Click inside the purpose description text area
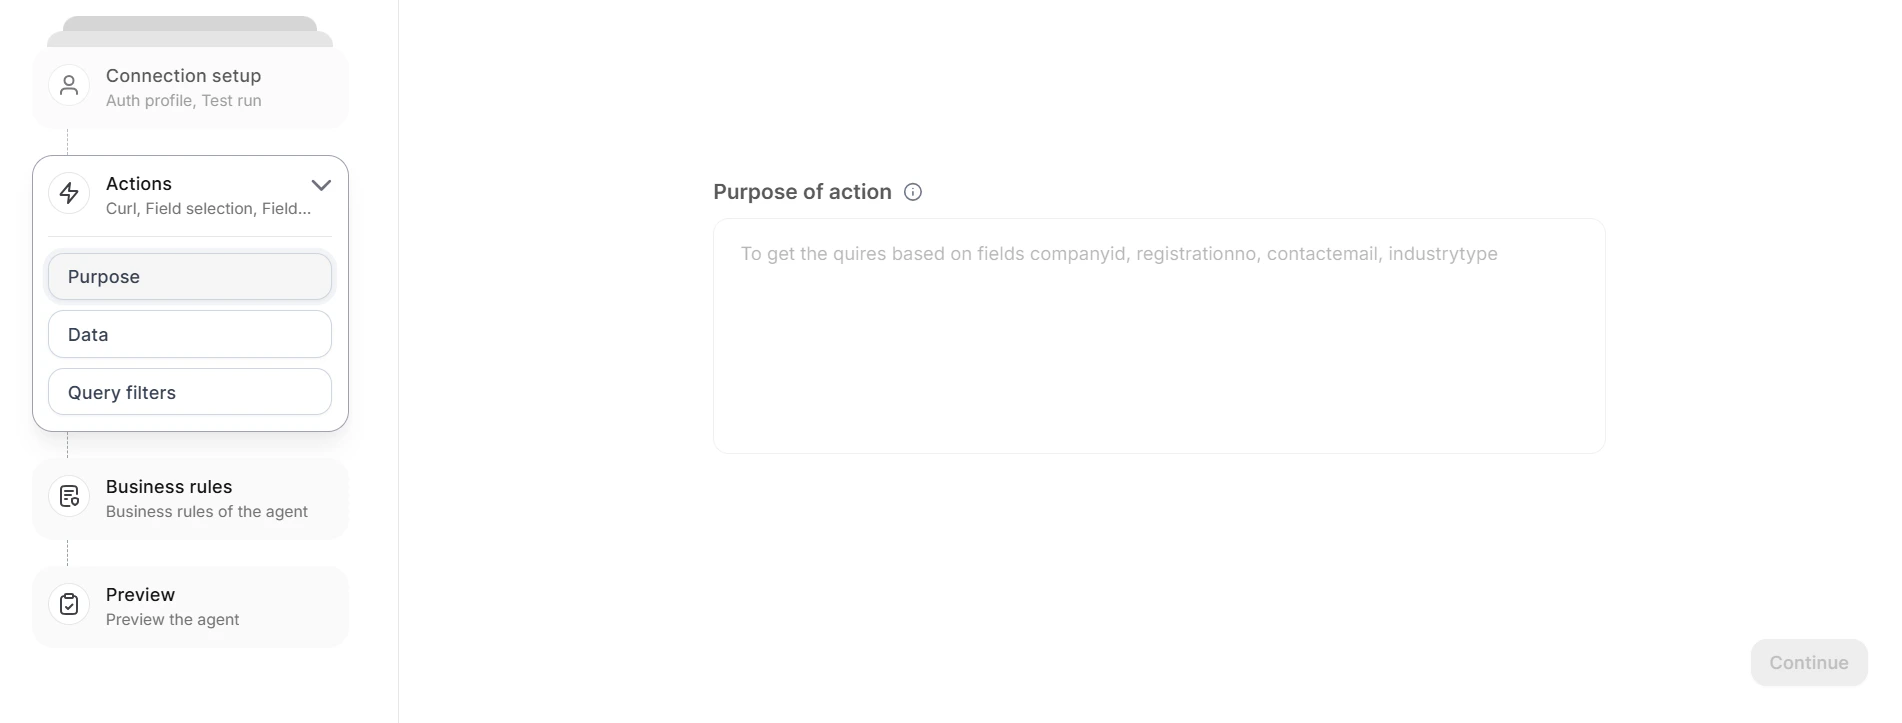Viewport: 1902px width, 723px height. [x=1158, y=335]
